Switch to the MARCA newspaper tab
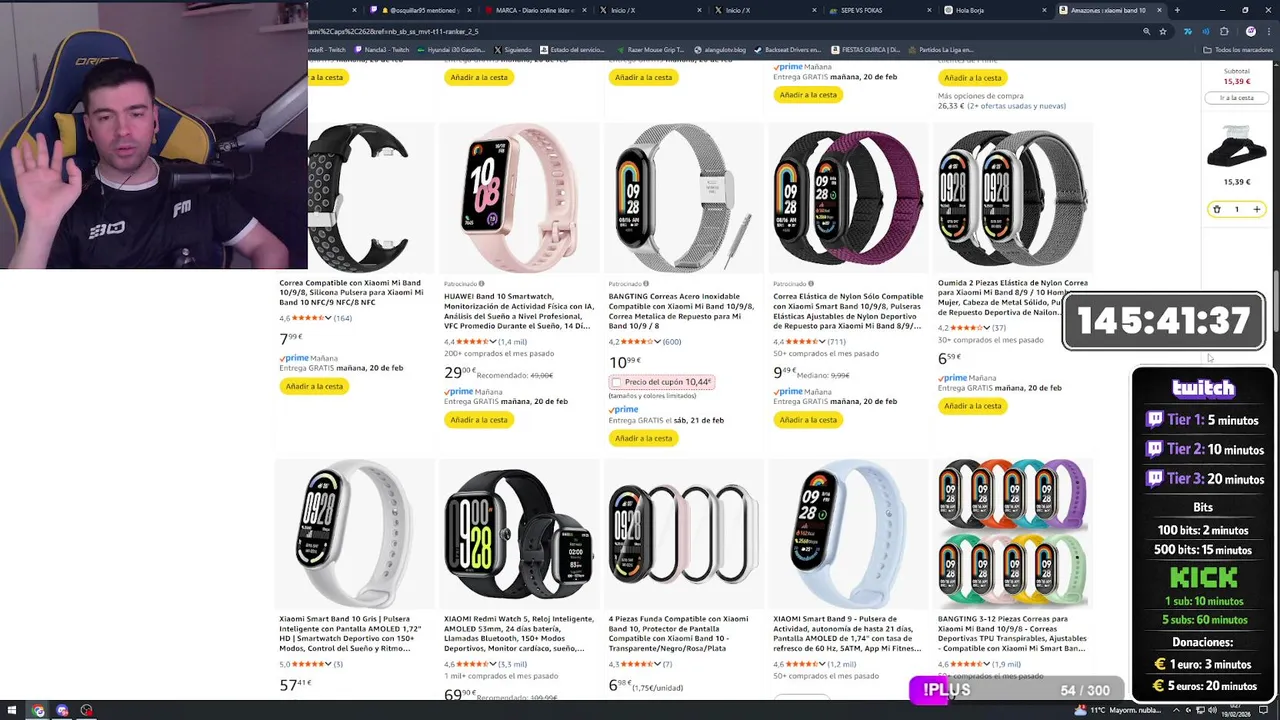The height and width of the screenshot is (720, 1280). 533,10
